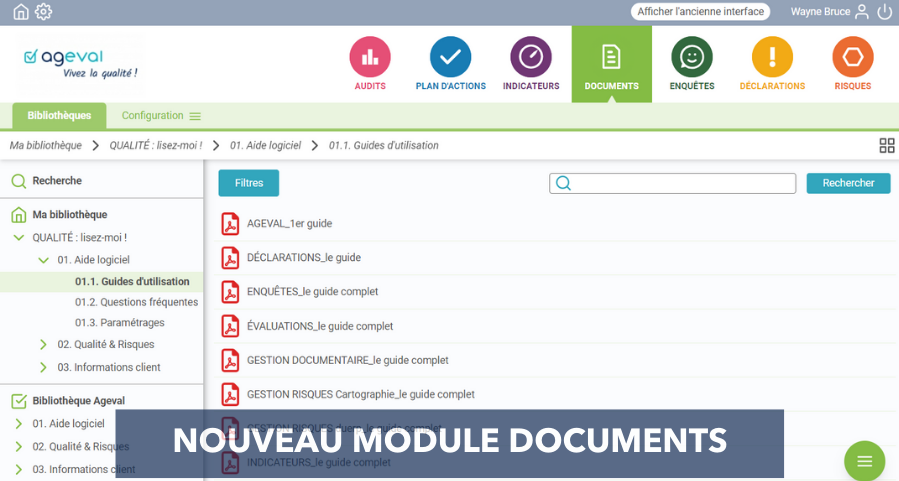Open the Risques hexagon icon

pos(853,57)
